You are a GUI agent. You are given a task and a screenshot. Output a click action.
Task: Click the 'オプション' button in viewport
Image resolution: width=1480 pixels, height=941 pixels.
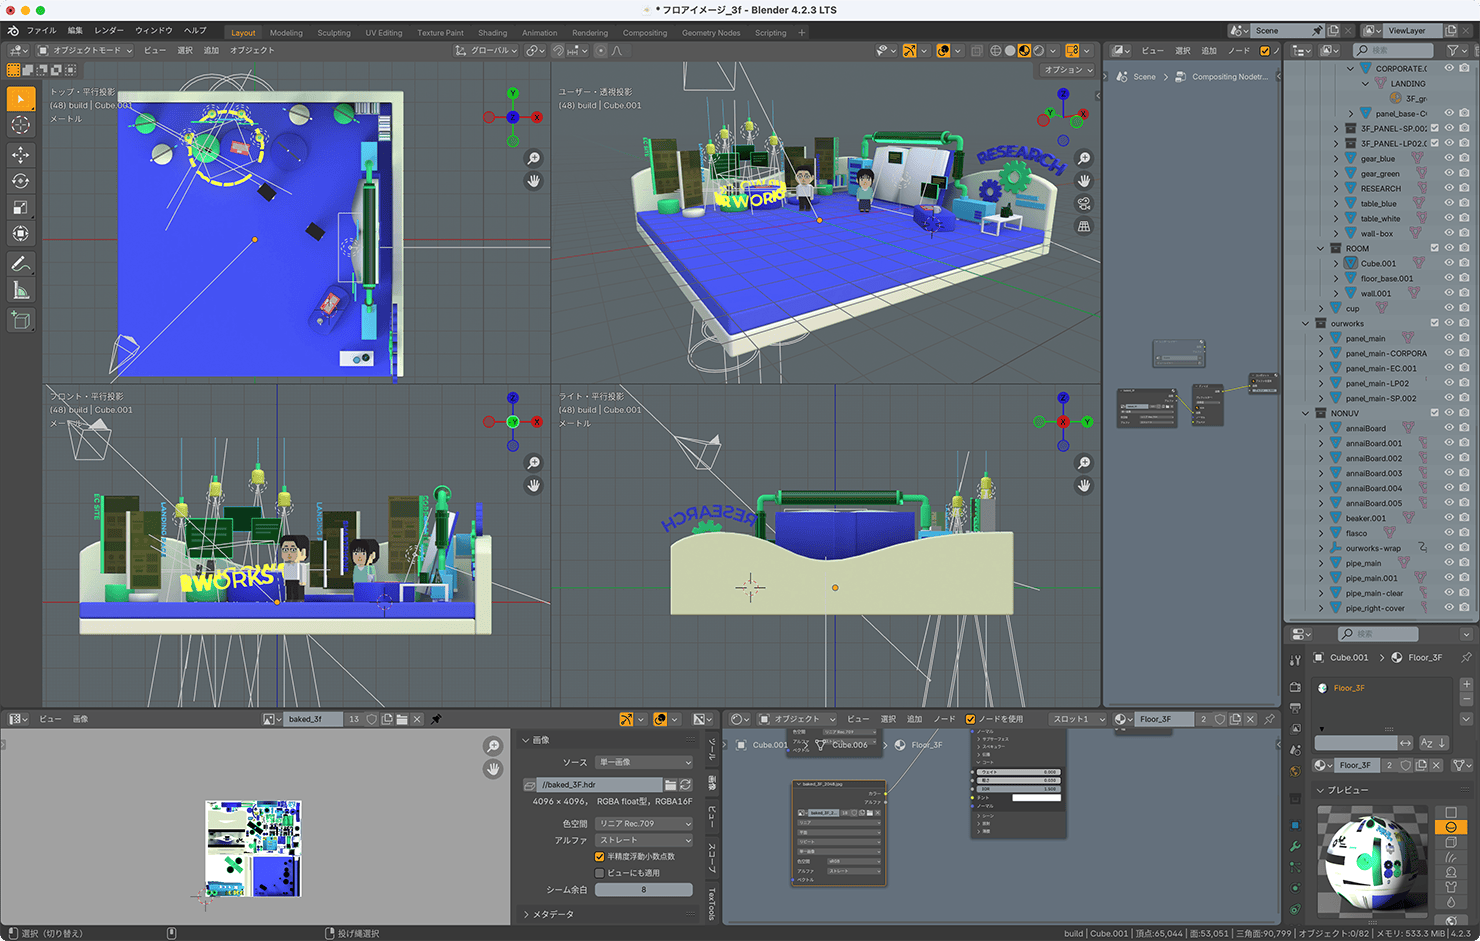click(1068, 70)
